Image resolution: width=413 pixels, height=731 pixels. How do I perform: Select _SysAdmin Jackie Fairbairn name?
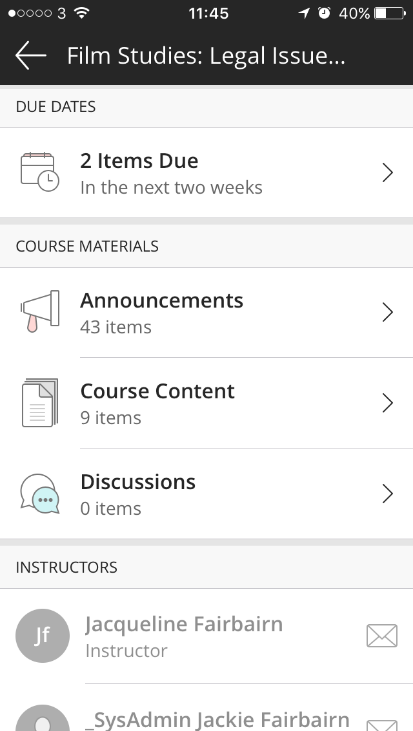pos(217,719)
